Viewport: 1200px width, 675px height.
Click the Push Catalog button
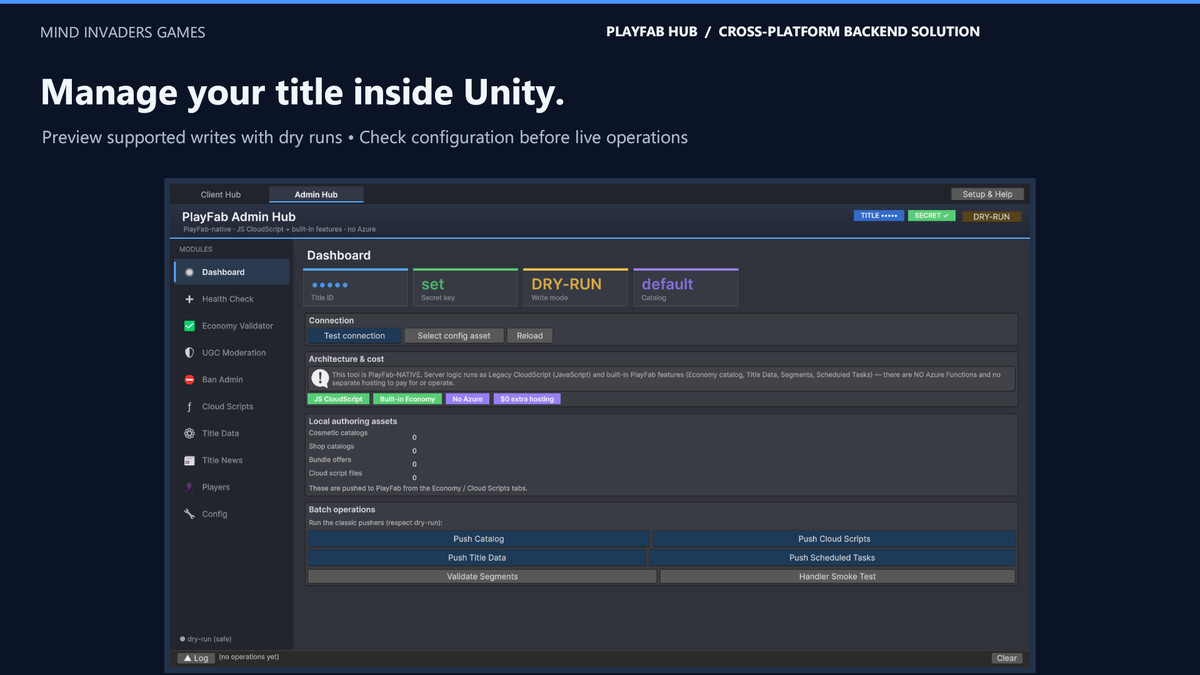[479, 539]
